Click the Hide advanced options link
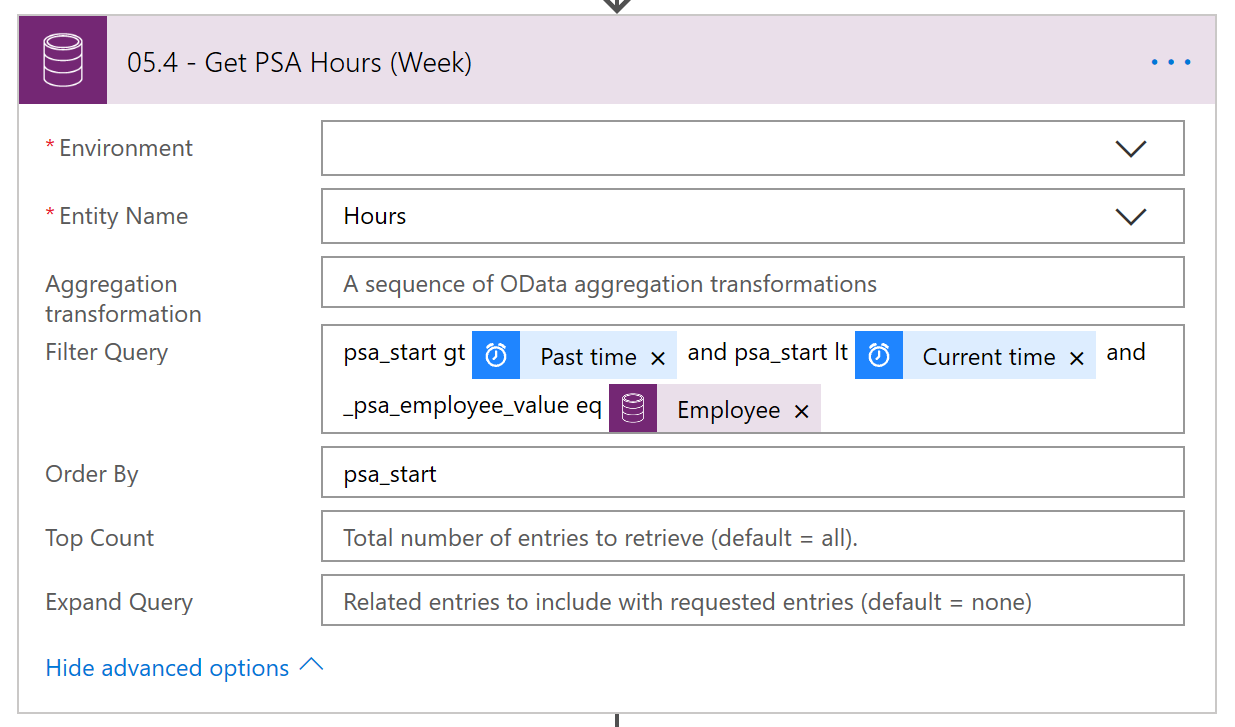 click(167, 668)
